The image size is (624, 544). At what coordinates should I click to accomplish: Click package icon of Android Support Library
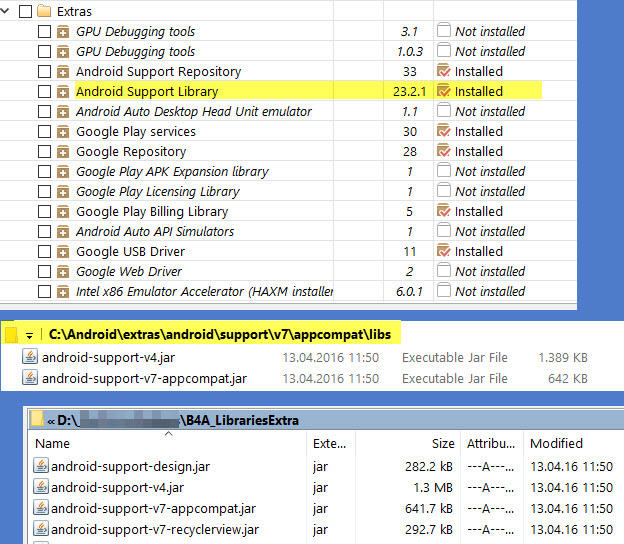pos(63,92)
